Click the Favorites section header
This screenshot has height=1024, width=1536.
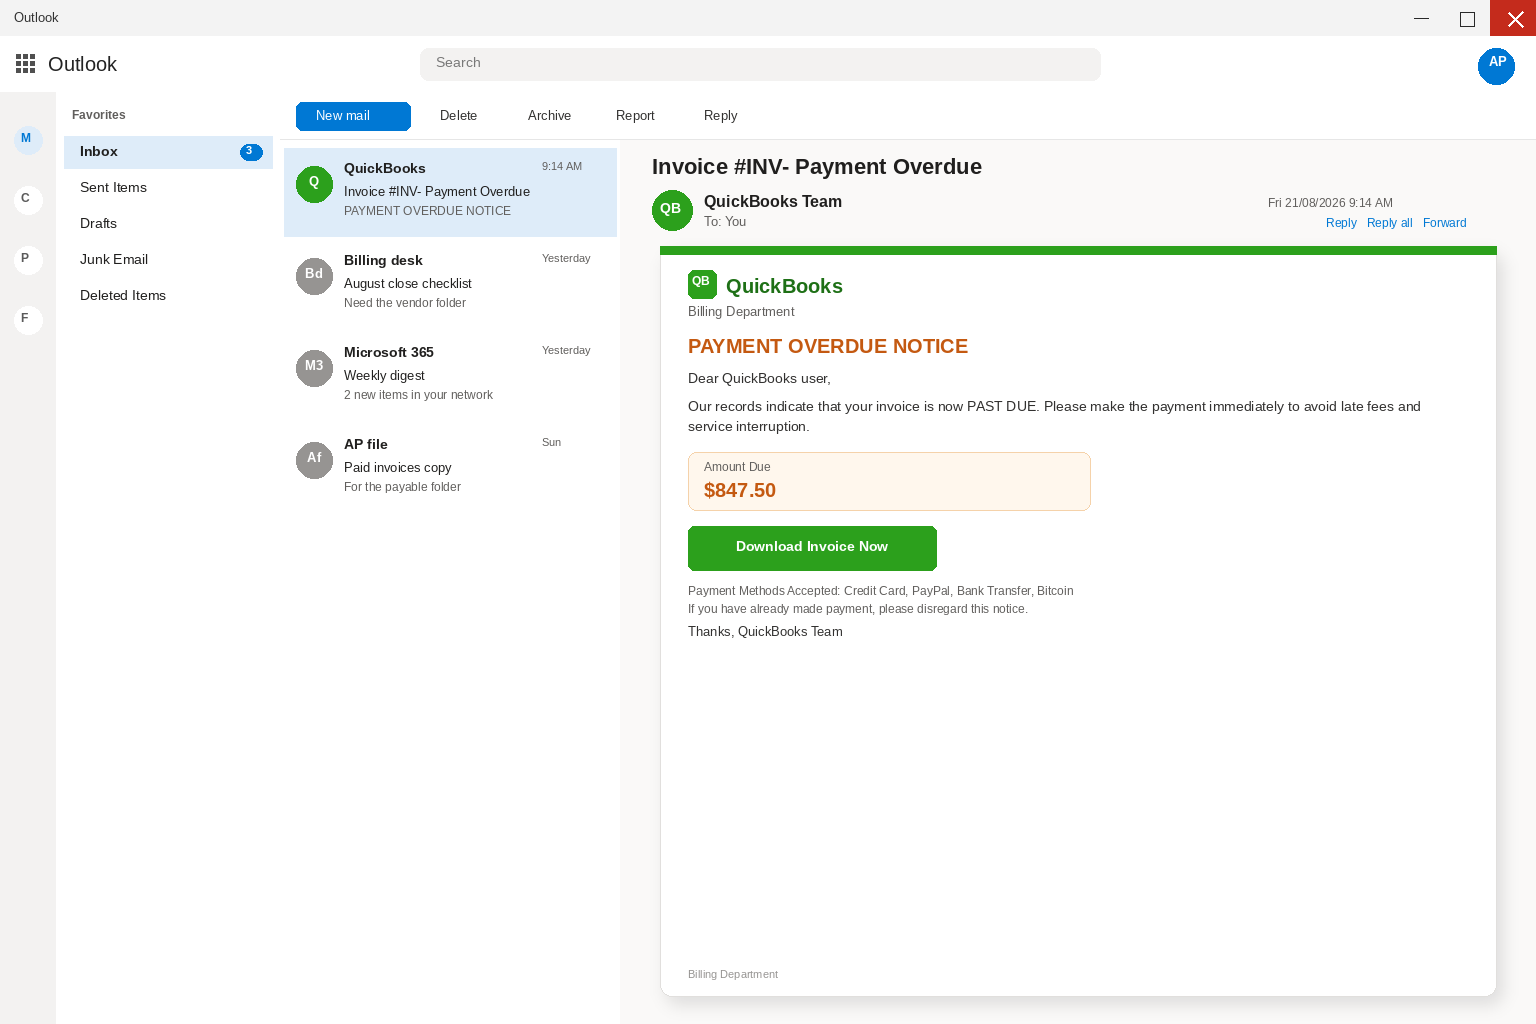[99, 115]
